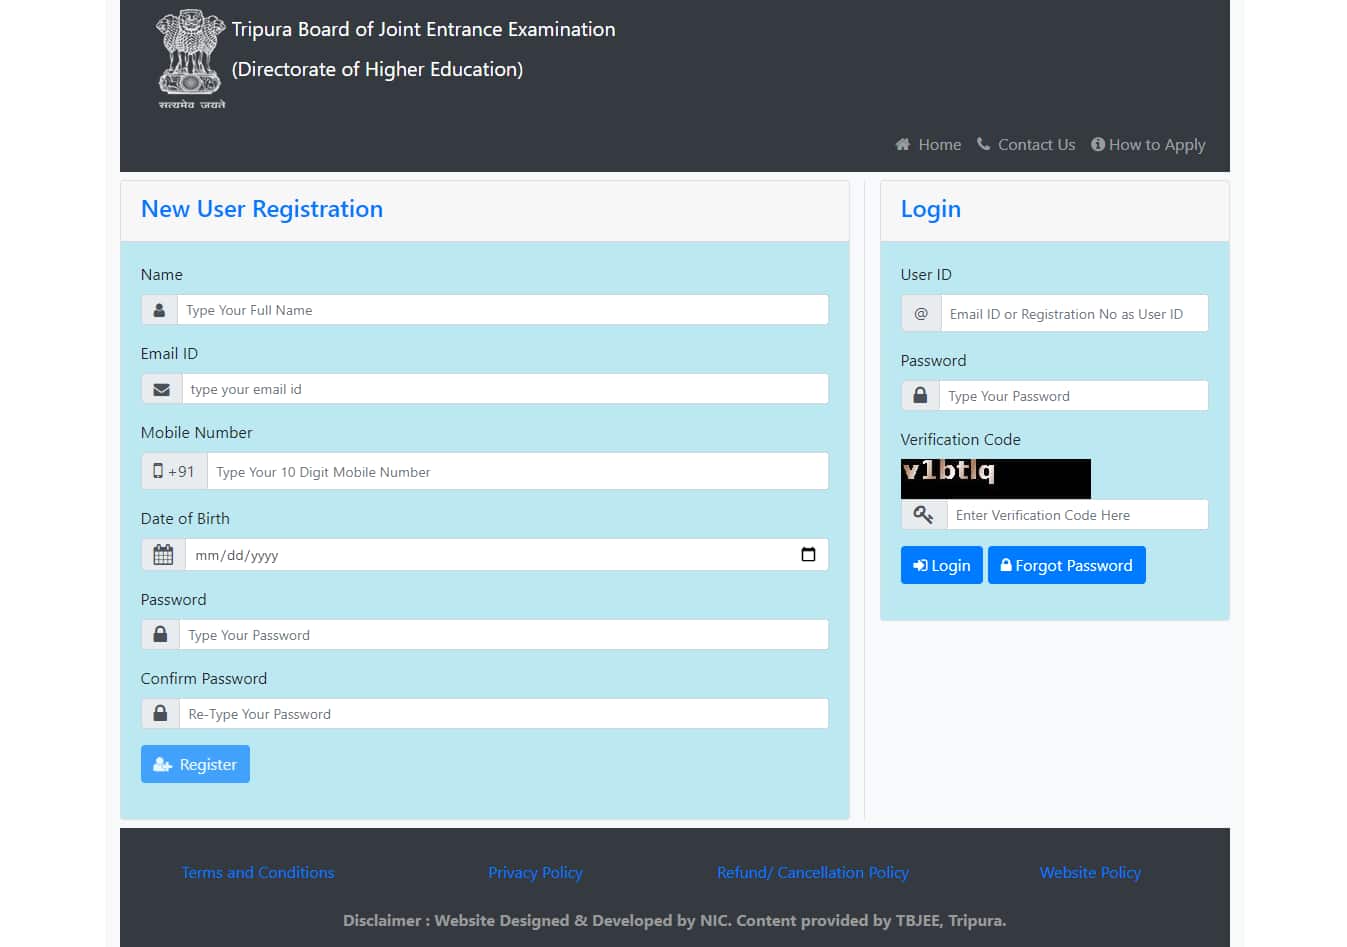
Task: Click the info icon beside How to Apply
Action: pyautogui.click(x=1098, y=144)
